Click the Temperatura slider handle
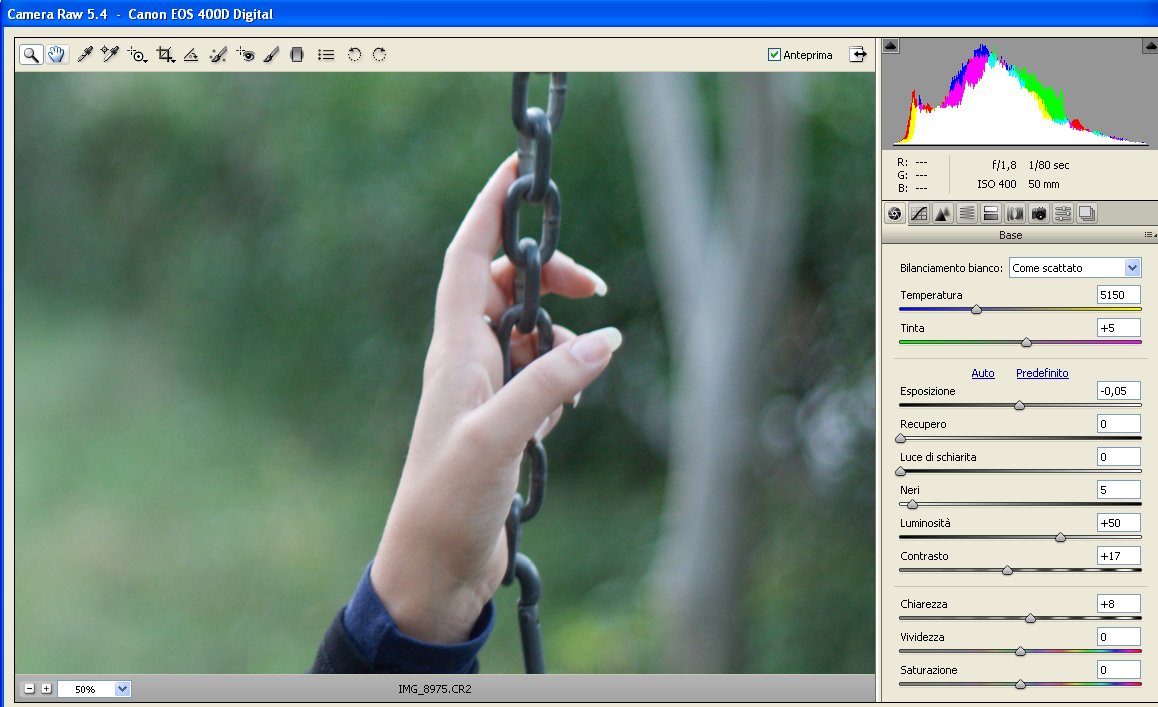The width and height of the screenshot is (1158, 707). click(977, 309)
